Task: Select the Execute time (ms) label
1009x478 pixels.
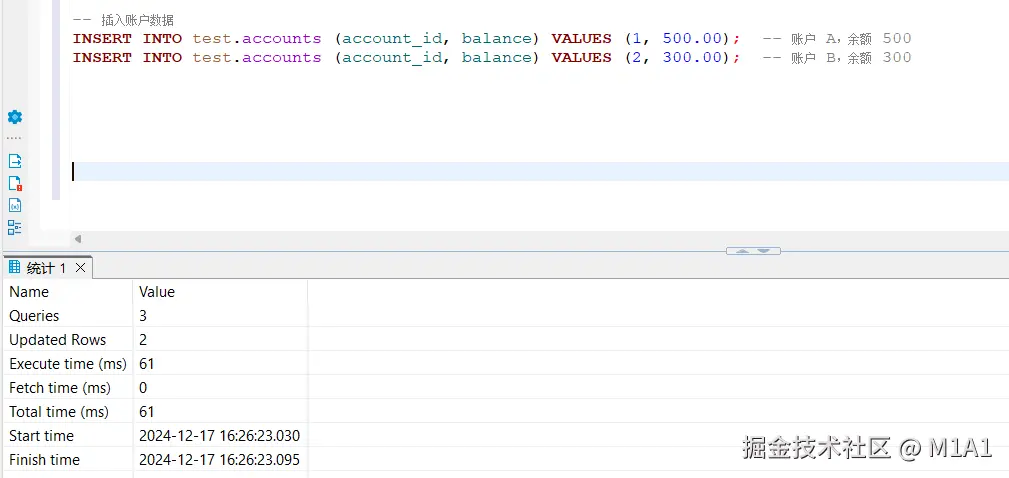Action: click(x=68, y=364)
